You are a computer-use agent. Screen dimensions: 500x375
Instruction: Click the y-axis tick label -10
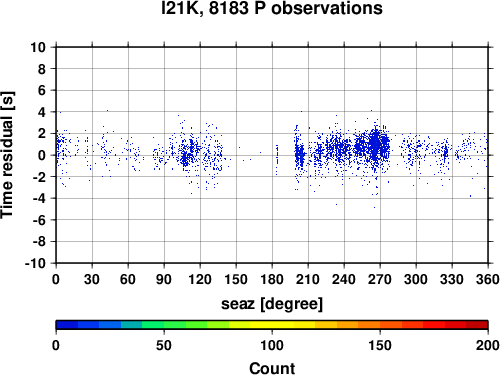(x=35, y=263)
